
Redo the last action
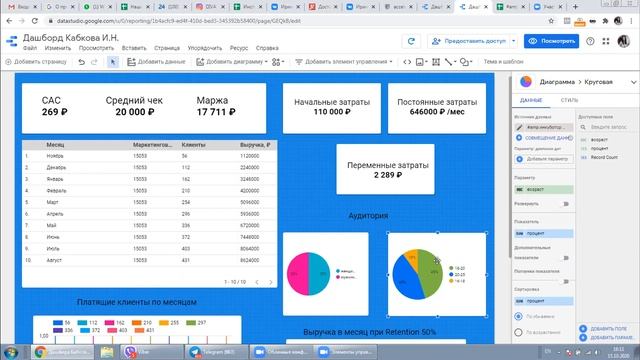94,62
